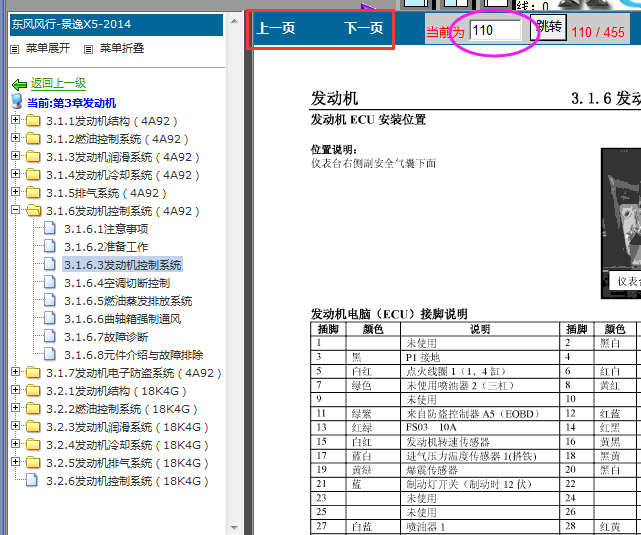The width and height of the screenshot is (641, 535).
Task: Click folder icon of 3.1.5排气系统 (4A92)
Action: point(33,193)
